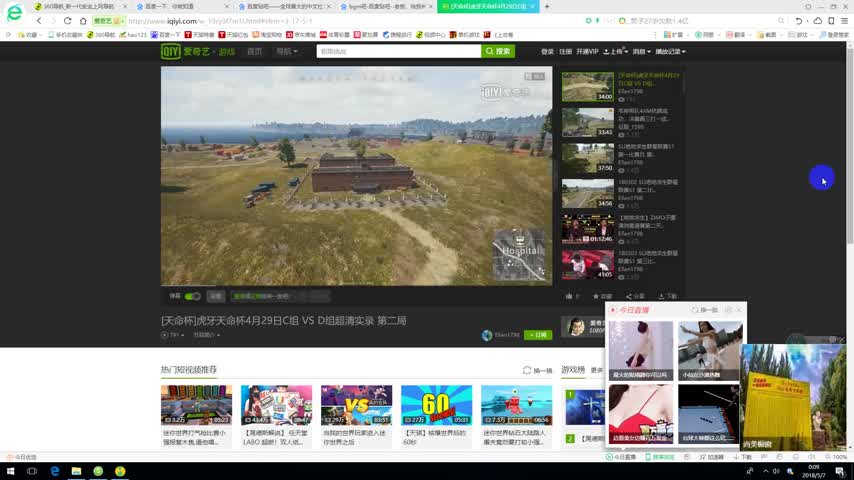The height and width of the screenshot is (480, 854).
Task: Close the floating ad above the yellow billboard image
Action: tap(841, 339)
